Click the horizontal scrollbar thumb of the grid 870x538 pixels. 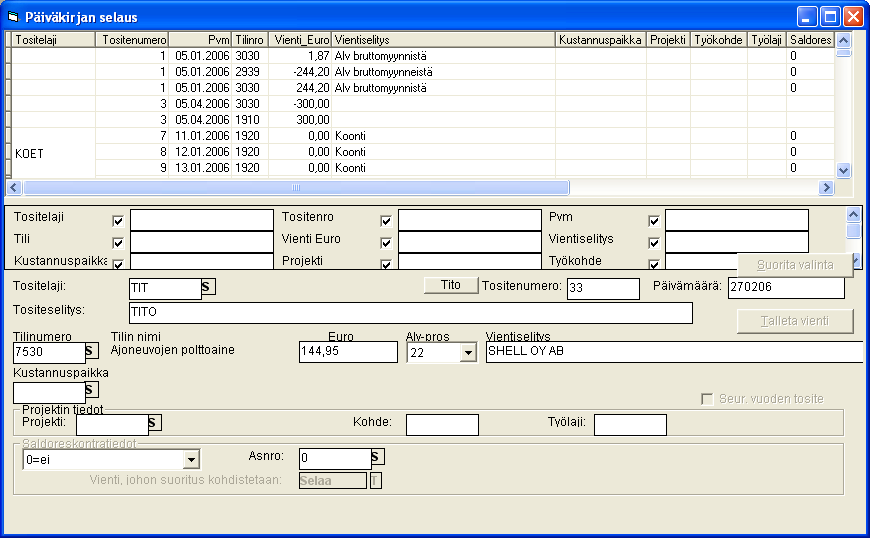tap(296, 187)
